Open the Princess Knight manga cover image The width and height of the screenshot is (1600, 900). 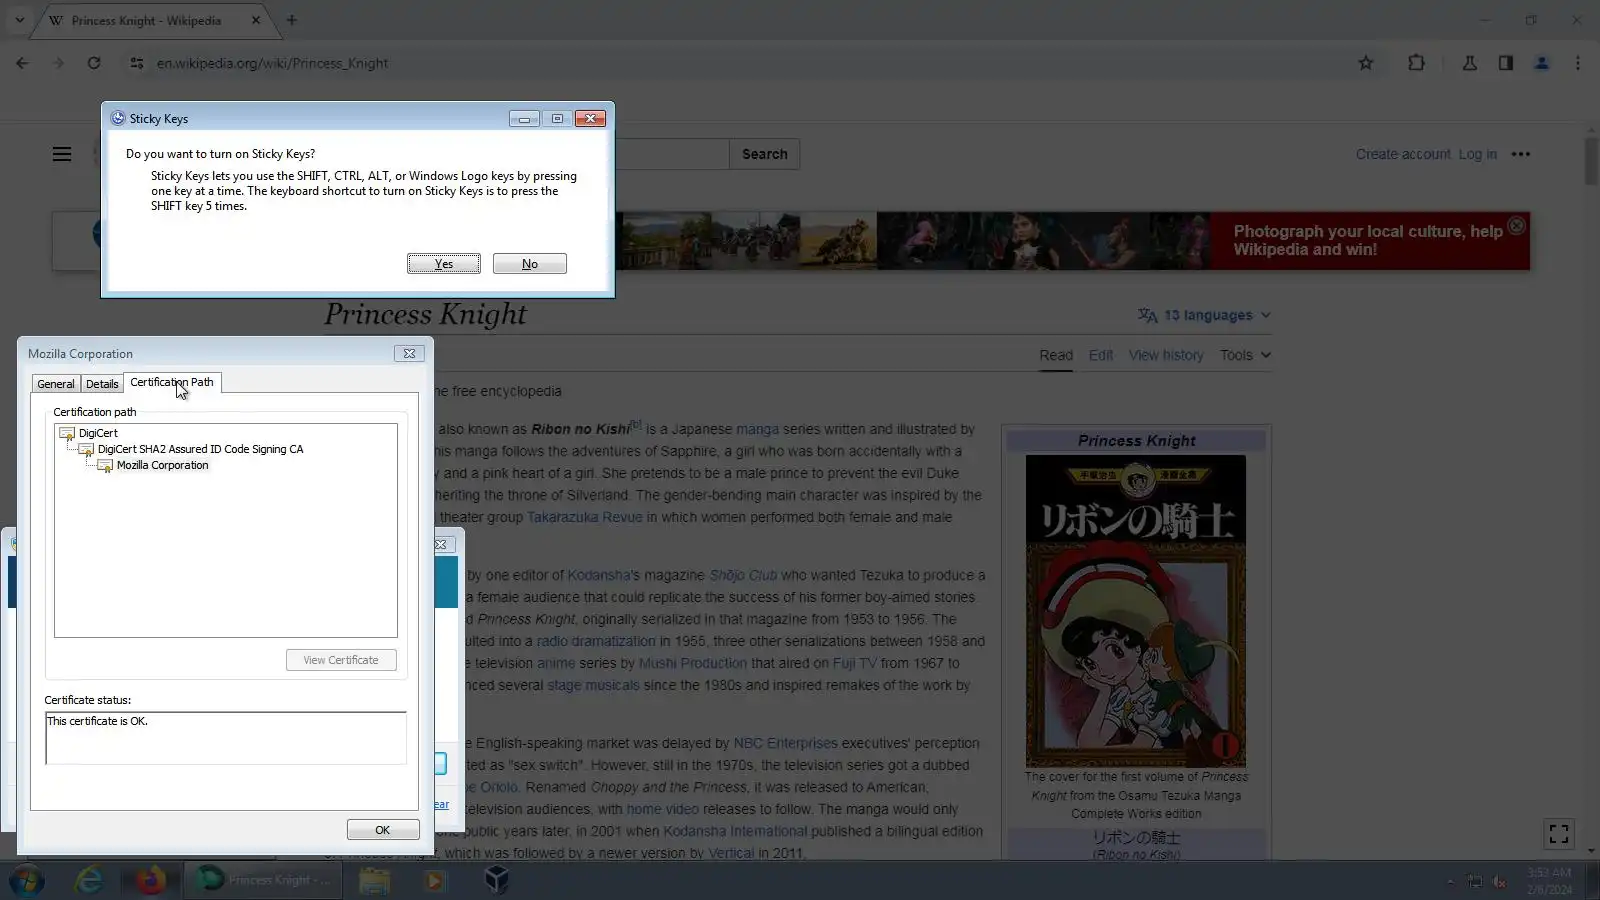click(x=1136, y=611)
